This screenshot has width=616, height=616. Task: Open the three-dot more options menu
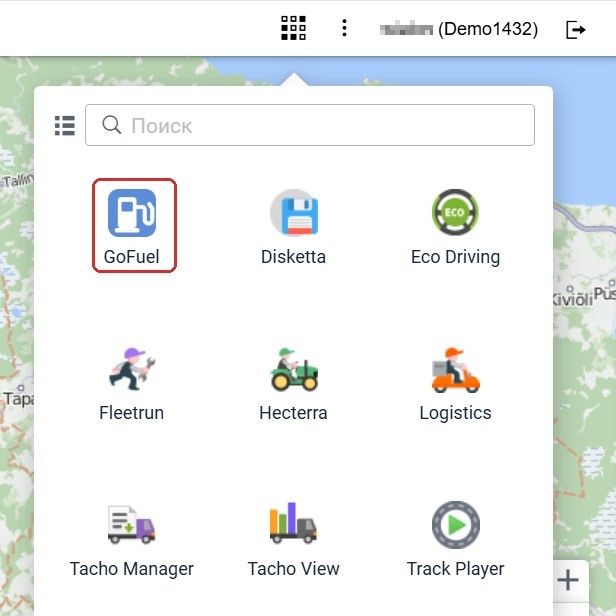tap(345, 28)
